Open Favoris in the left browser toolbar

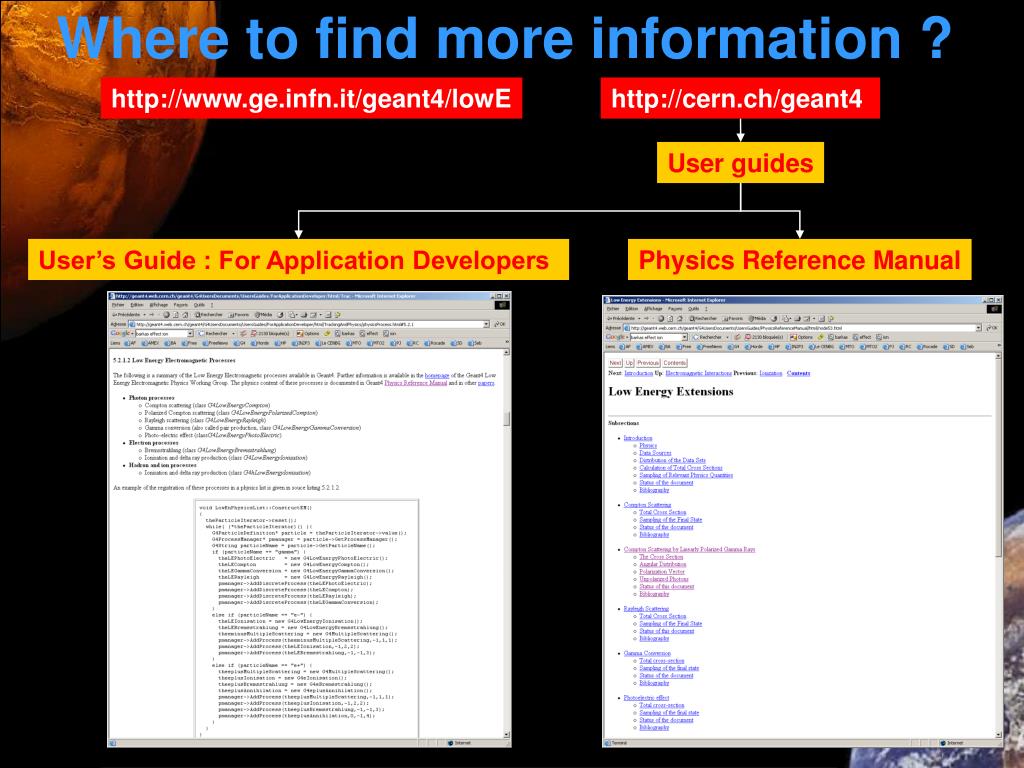click(238, 314)
